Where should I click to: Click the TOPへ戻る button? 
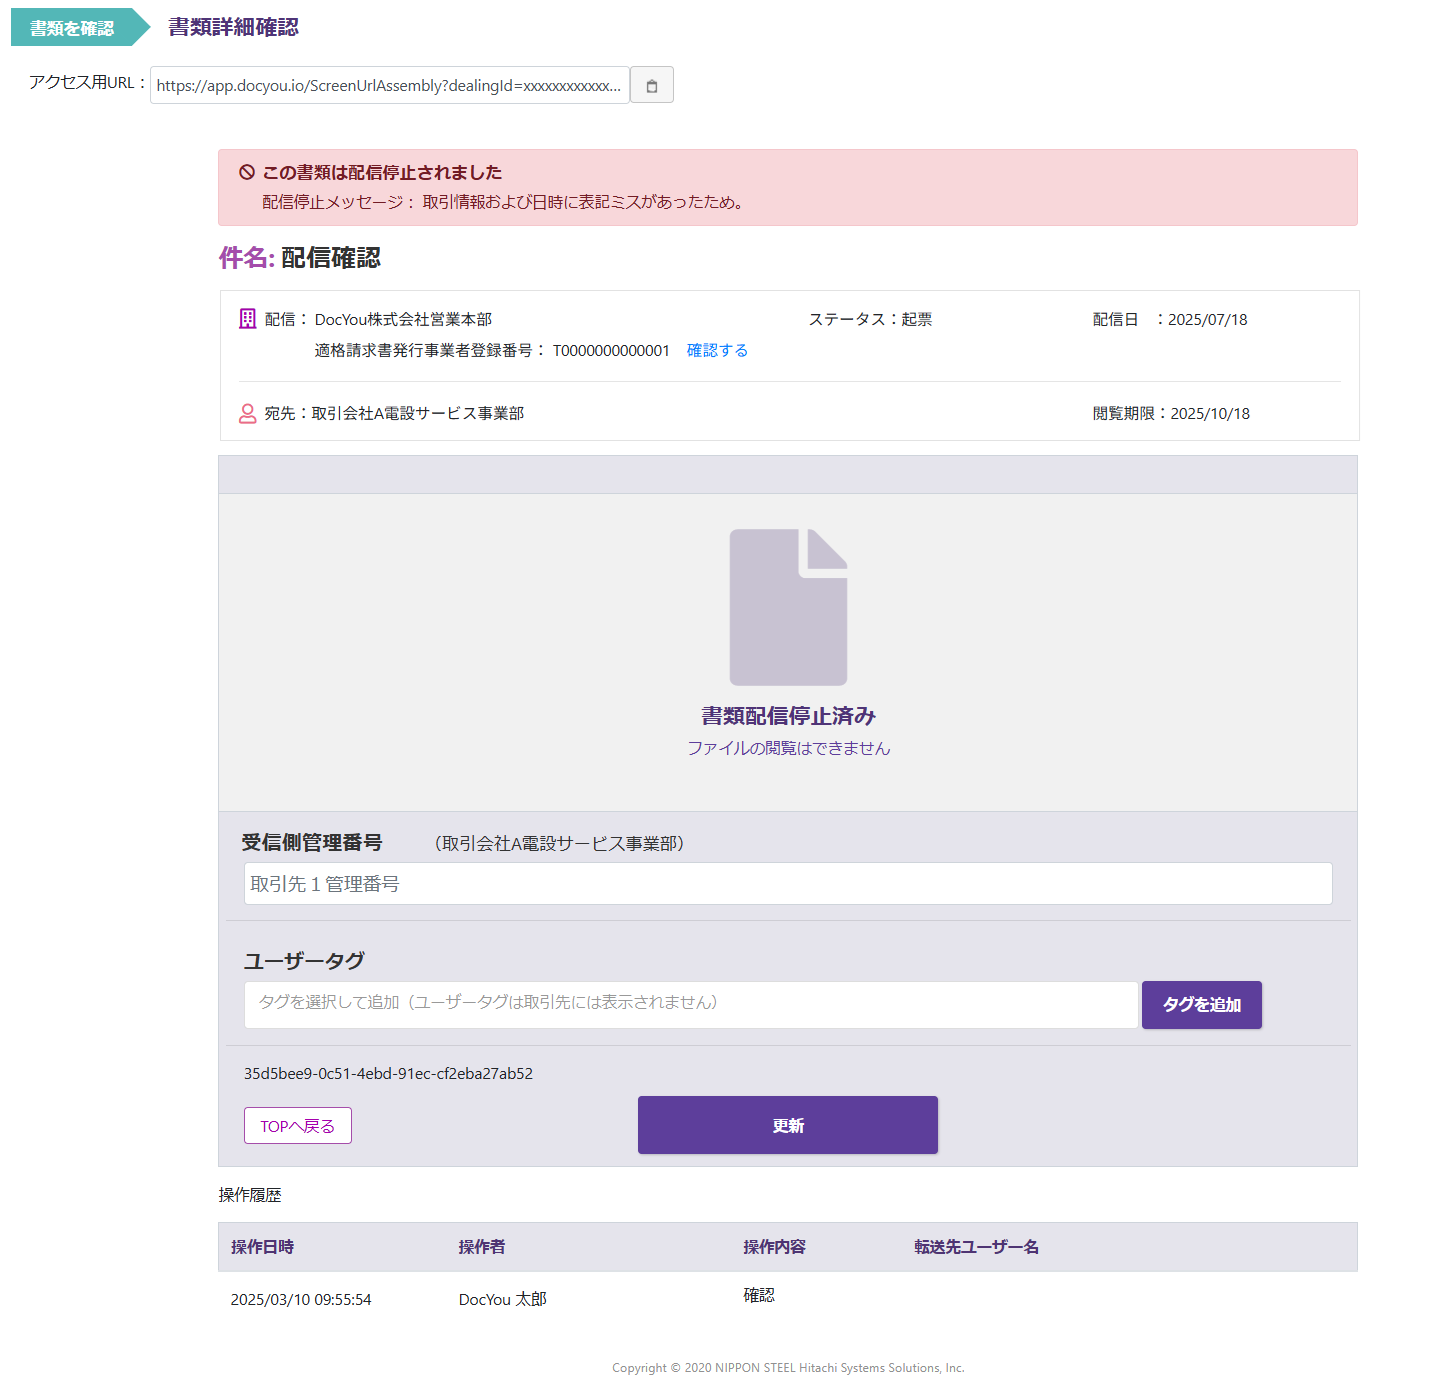pos(297,1126)
